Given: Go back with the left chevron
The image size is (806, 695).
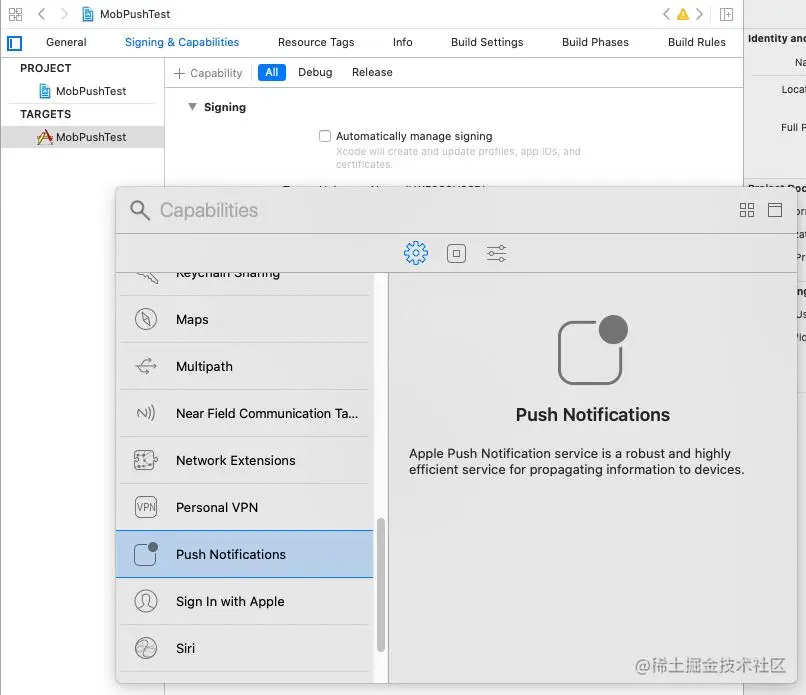Looking at the screenshot, I should pos(42,14).
